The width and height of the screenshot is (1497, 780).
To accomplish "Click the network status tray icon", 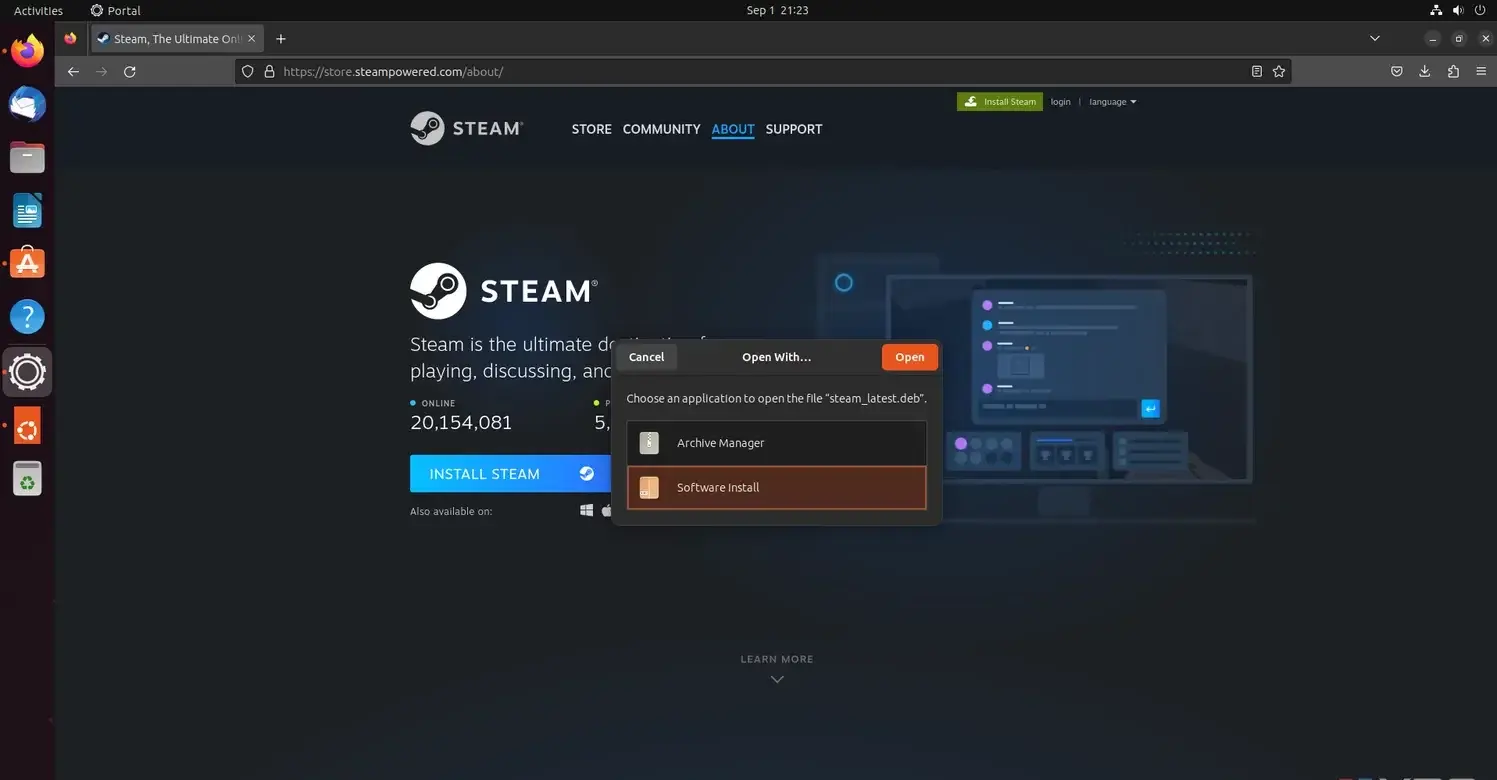I will click(x=1436, y=10).
